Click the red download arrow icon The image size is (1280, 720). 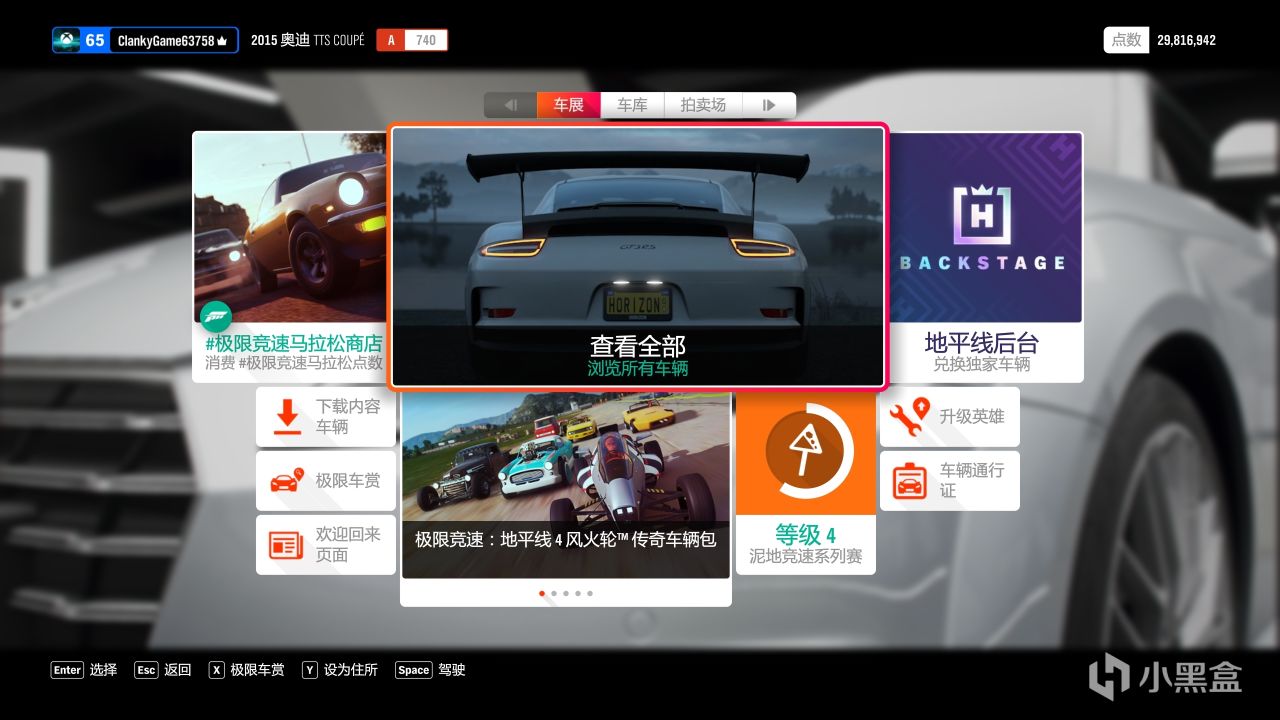[x=287, y=417]
